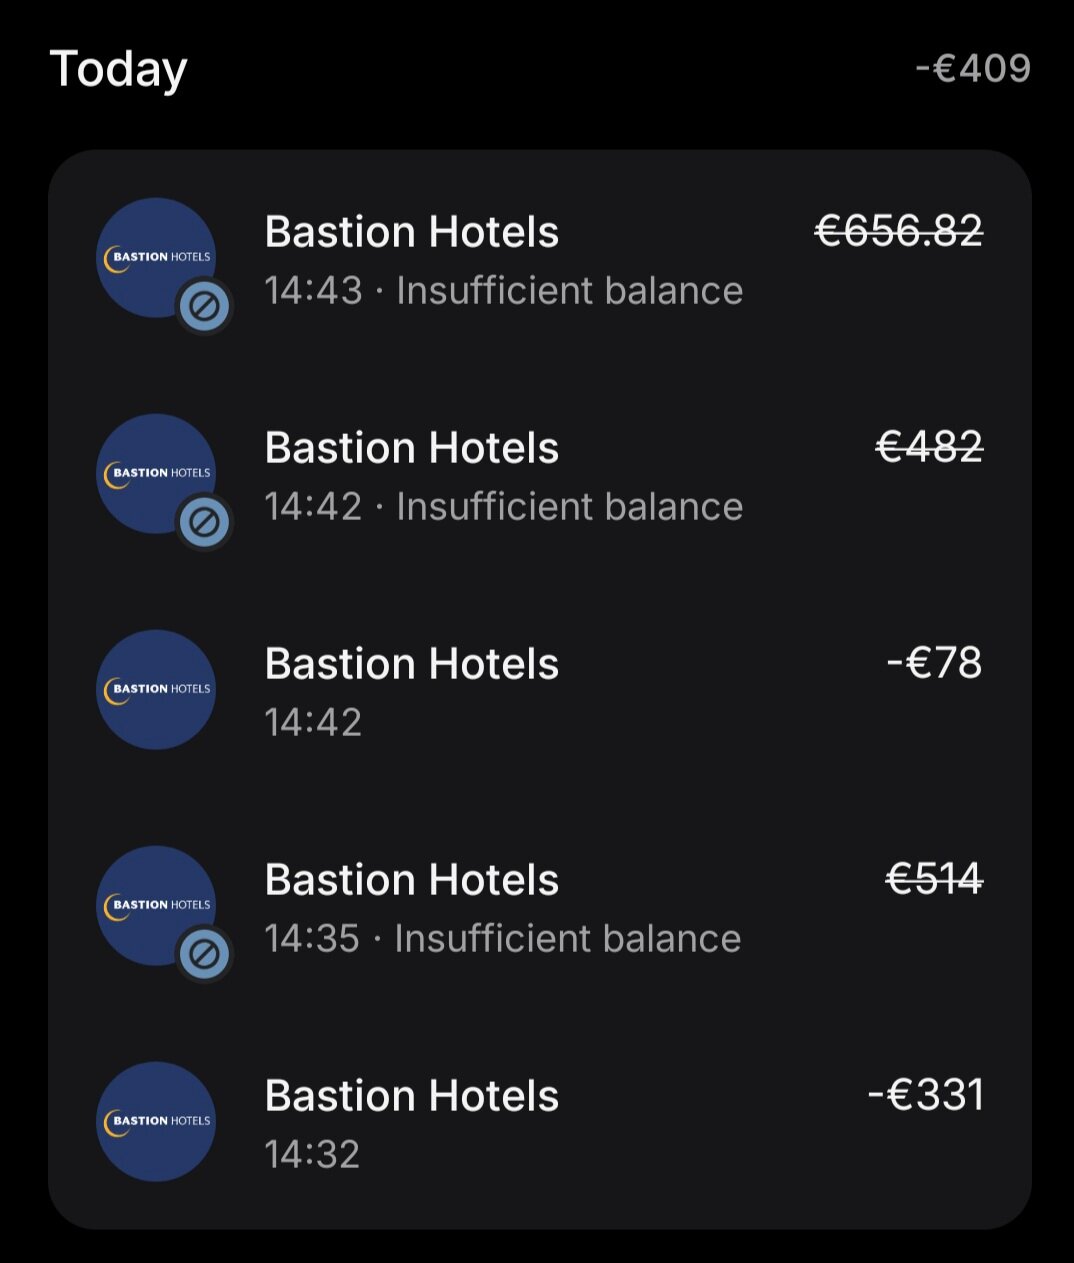
Task: Tap today's total of -€409
Action: click(x=973, y=68)
